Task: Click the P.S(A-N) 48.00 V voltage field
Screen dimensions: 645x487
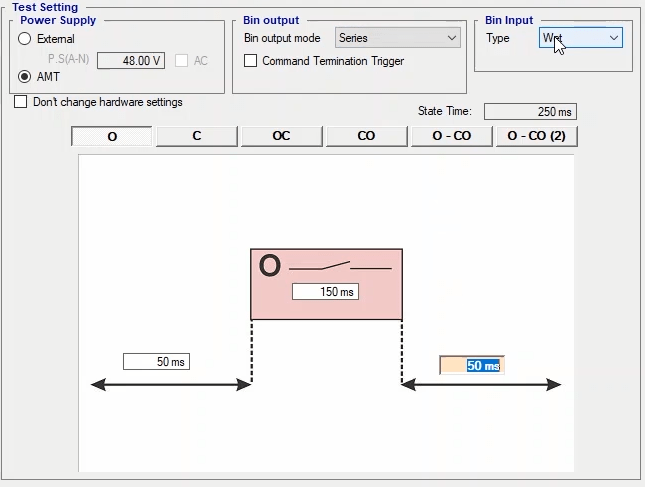Action: coord(130,61)
